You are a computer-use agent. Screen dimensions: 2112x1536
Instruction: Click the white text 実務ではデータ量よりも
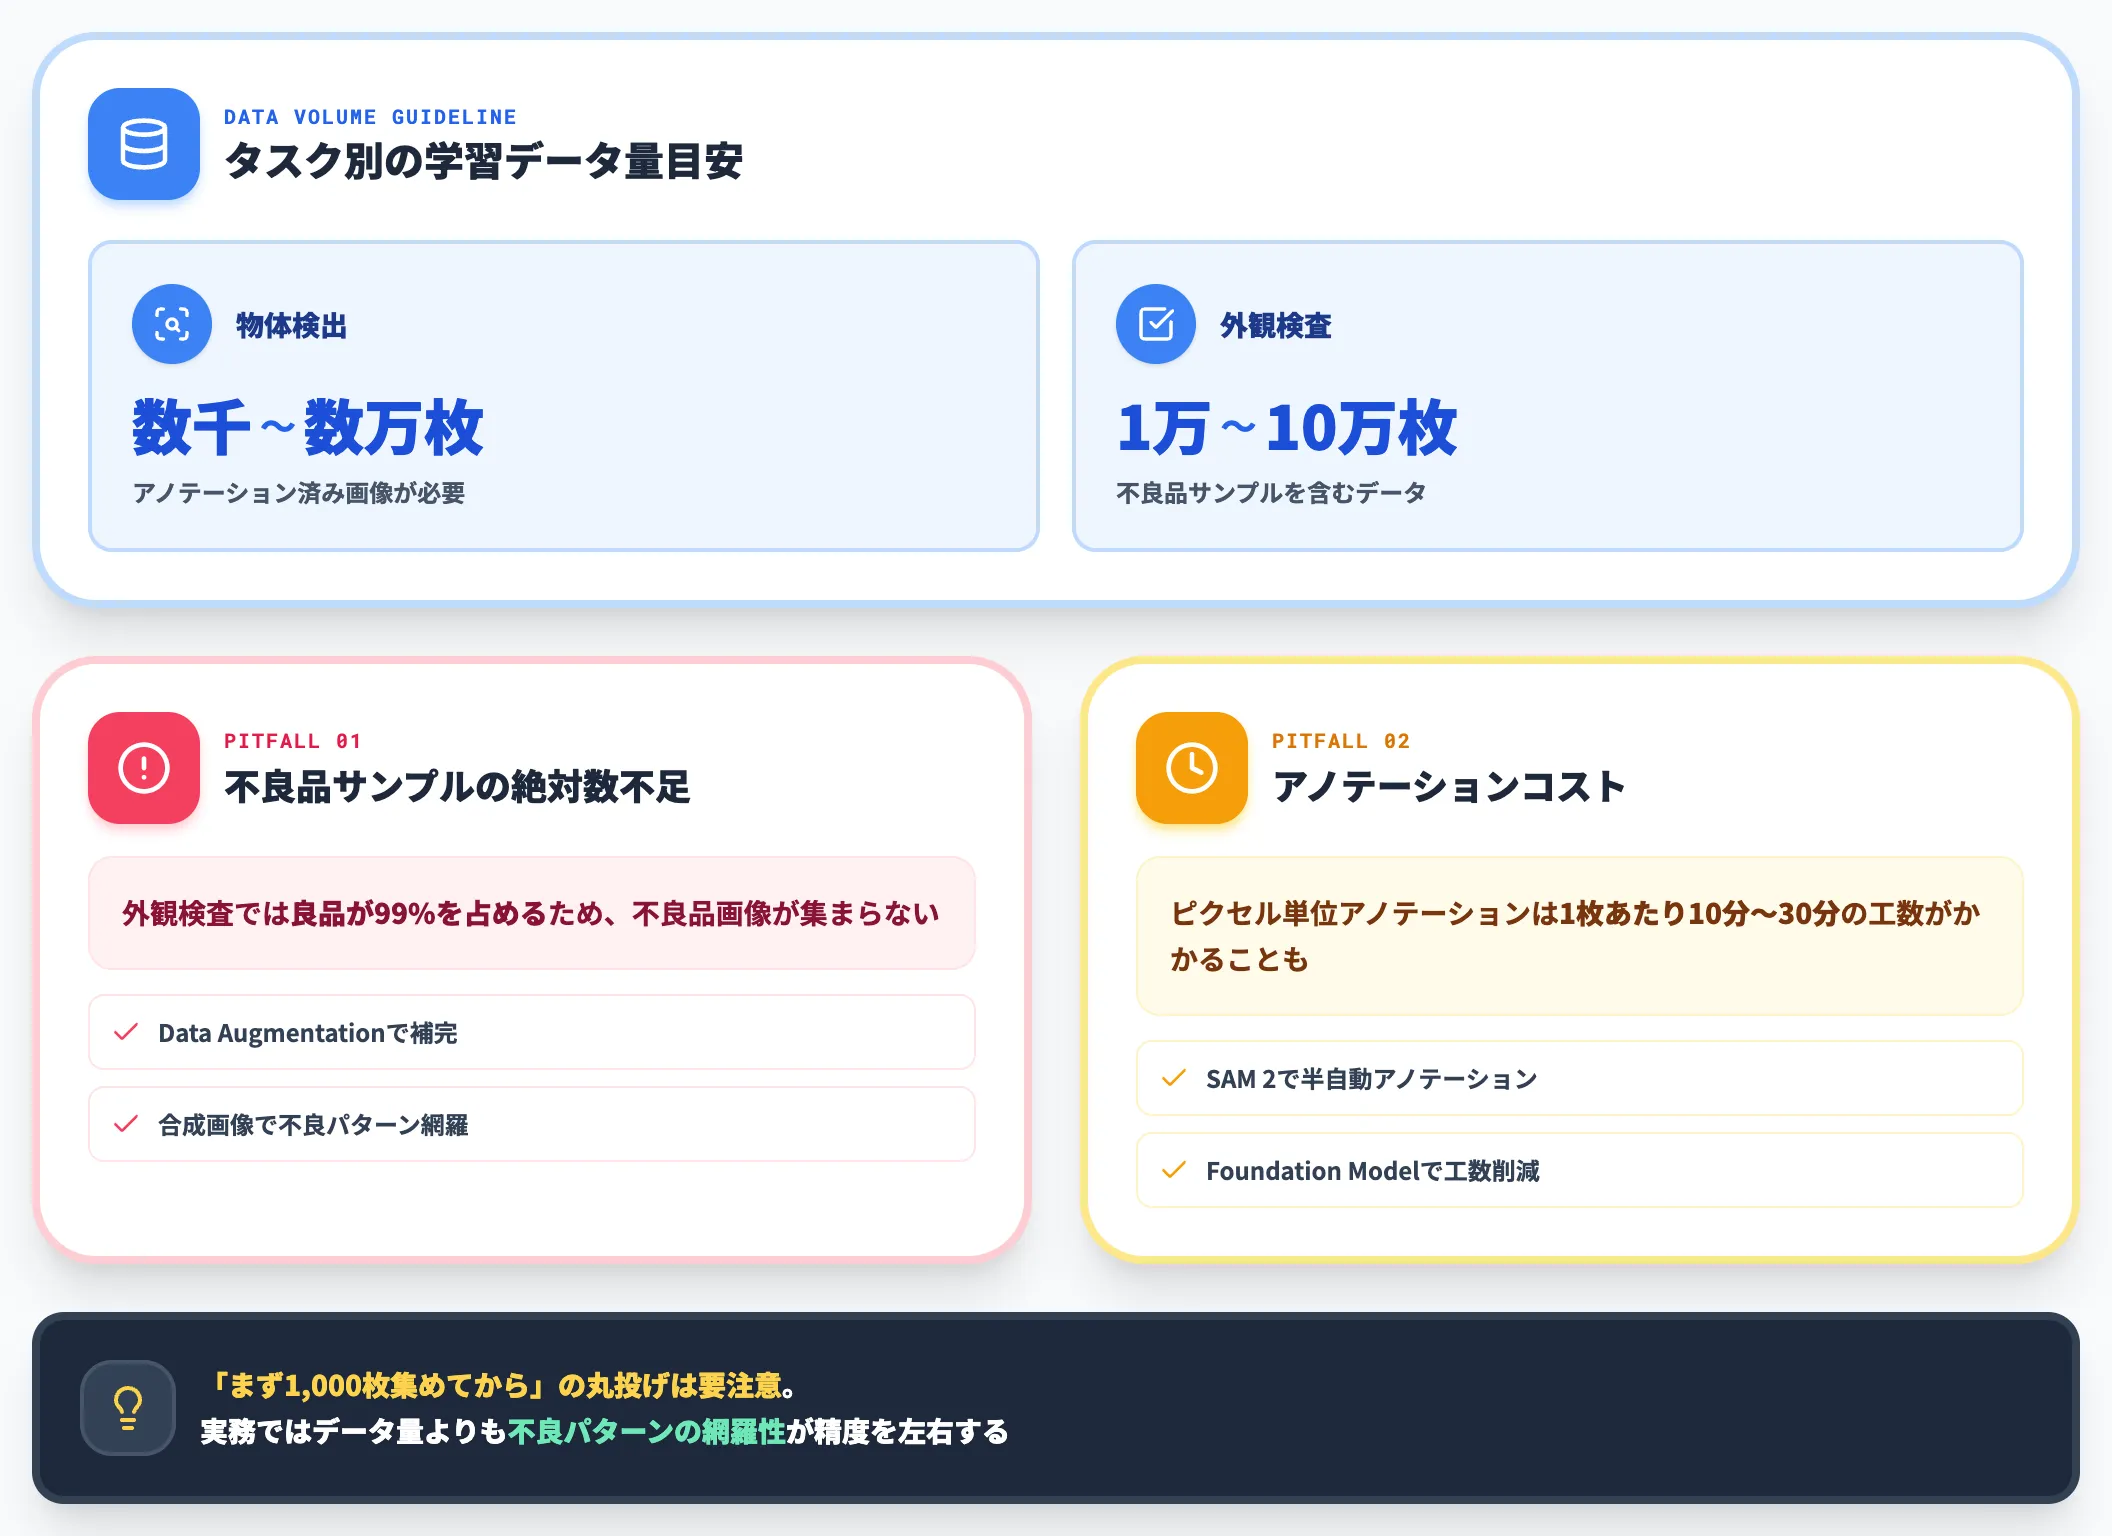(354, 1431)
